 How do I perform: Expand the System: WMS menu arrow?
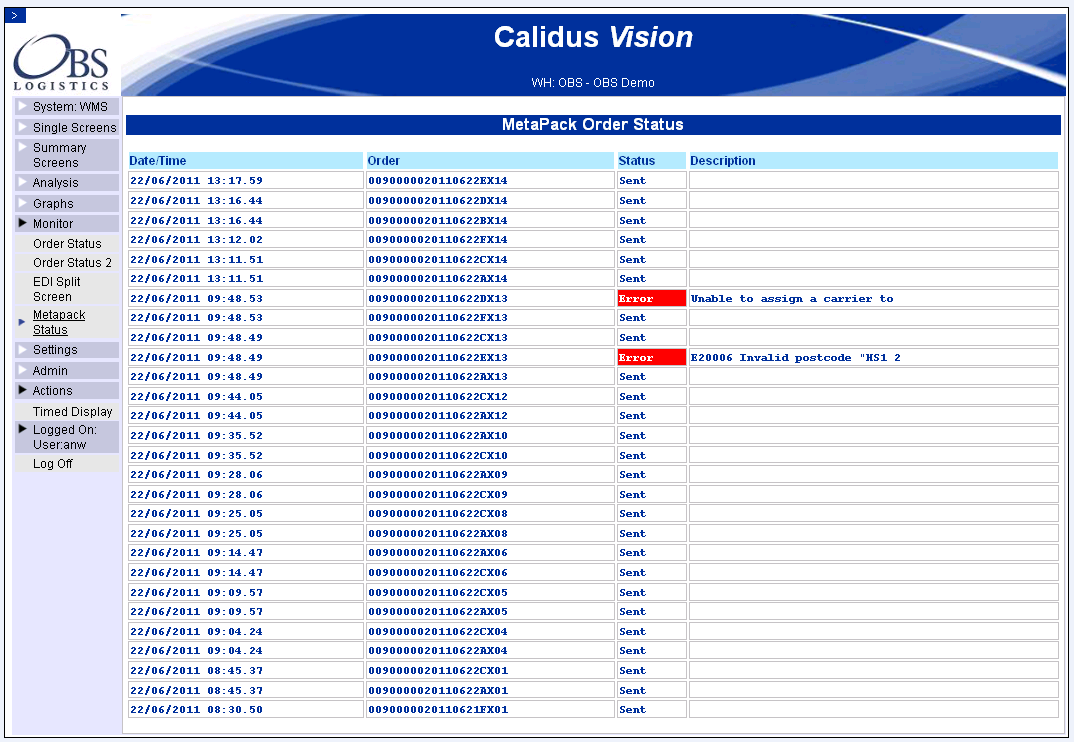point(23,106)
